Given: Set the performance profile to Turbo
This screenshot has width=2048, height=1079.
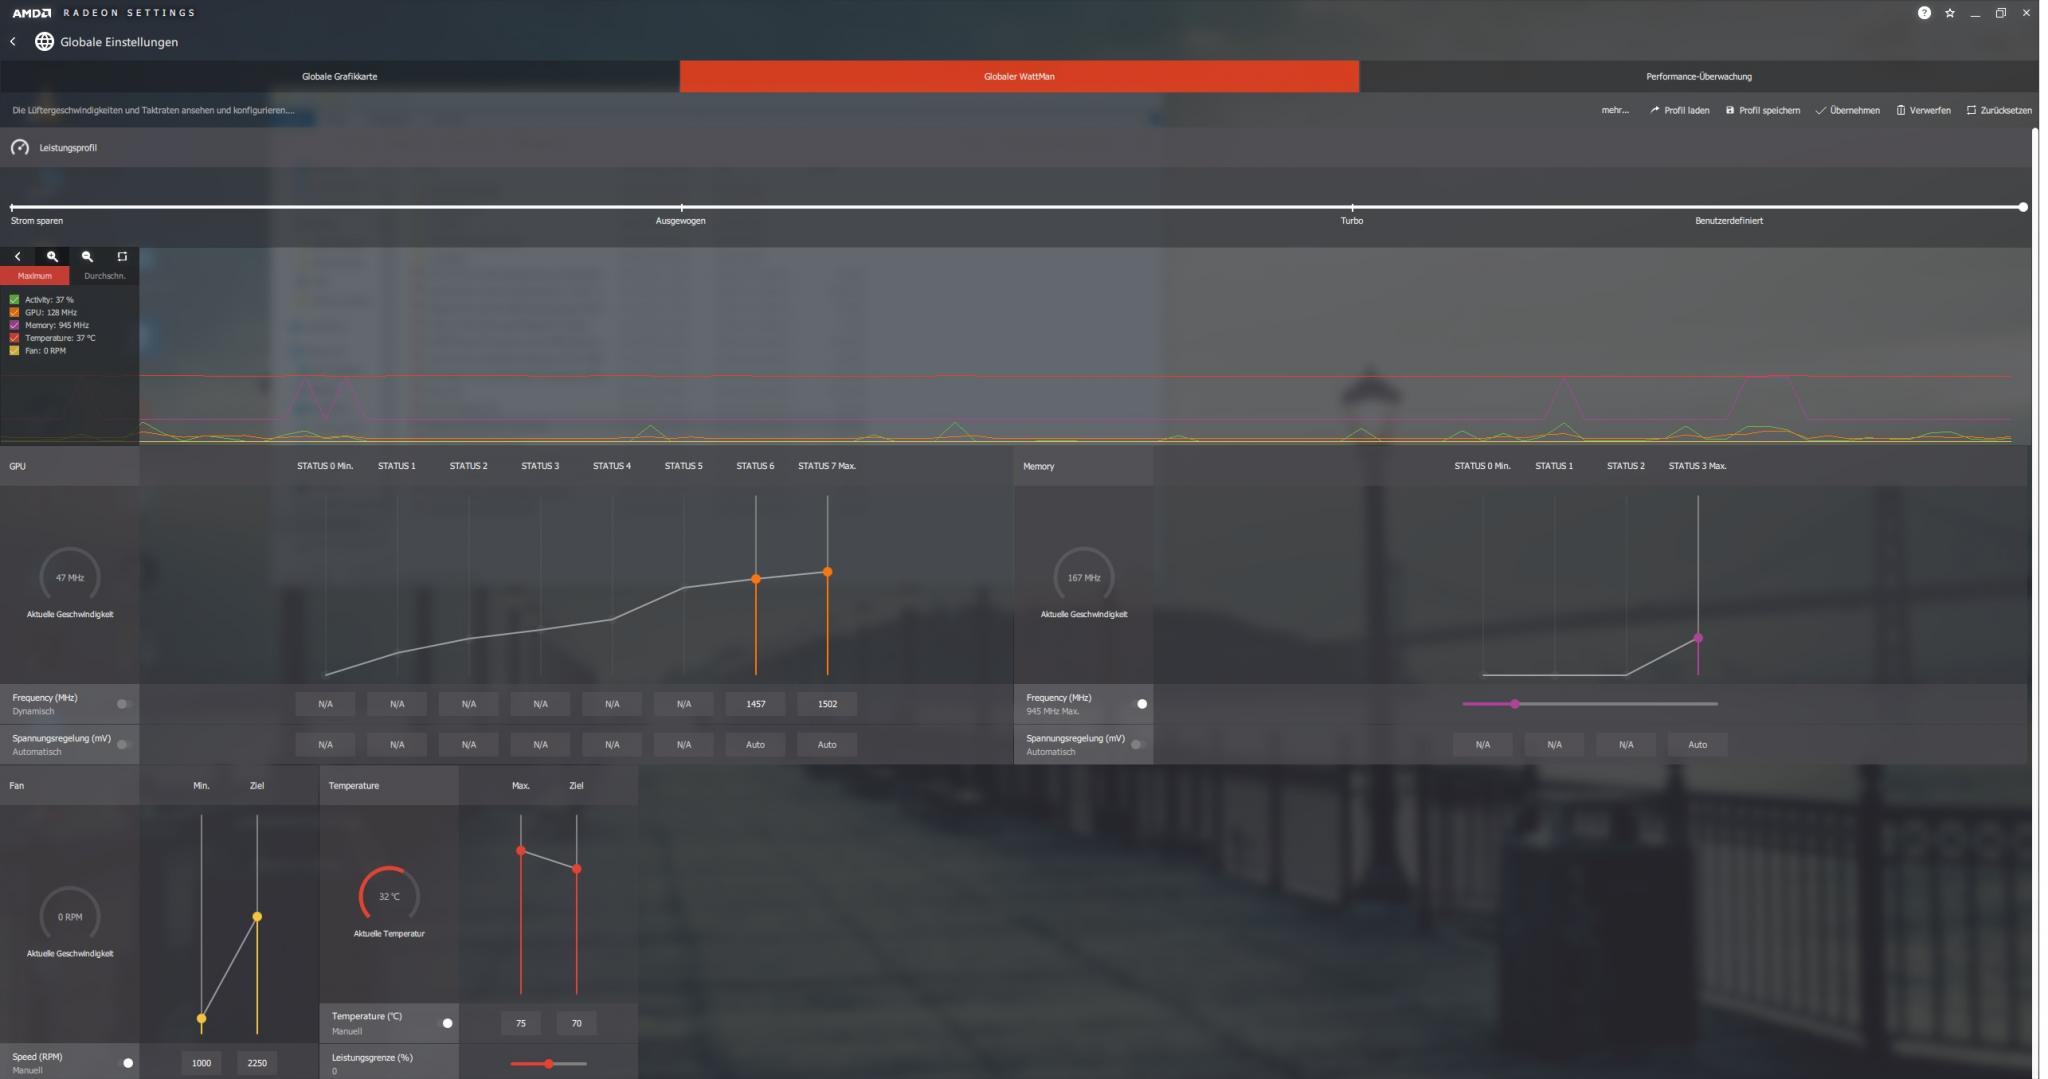Looking at the screenshot, I should tap(1352, 221).
